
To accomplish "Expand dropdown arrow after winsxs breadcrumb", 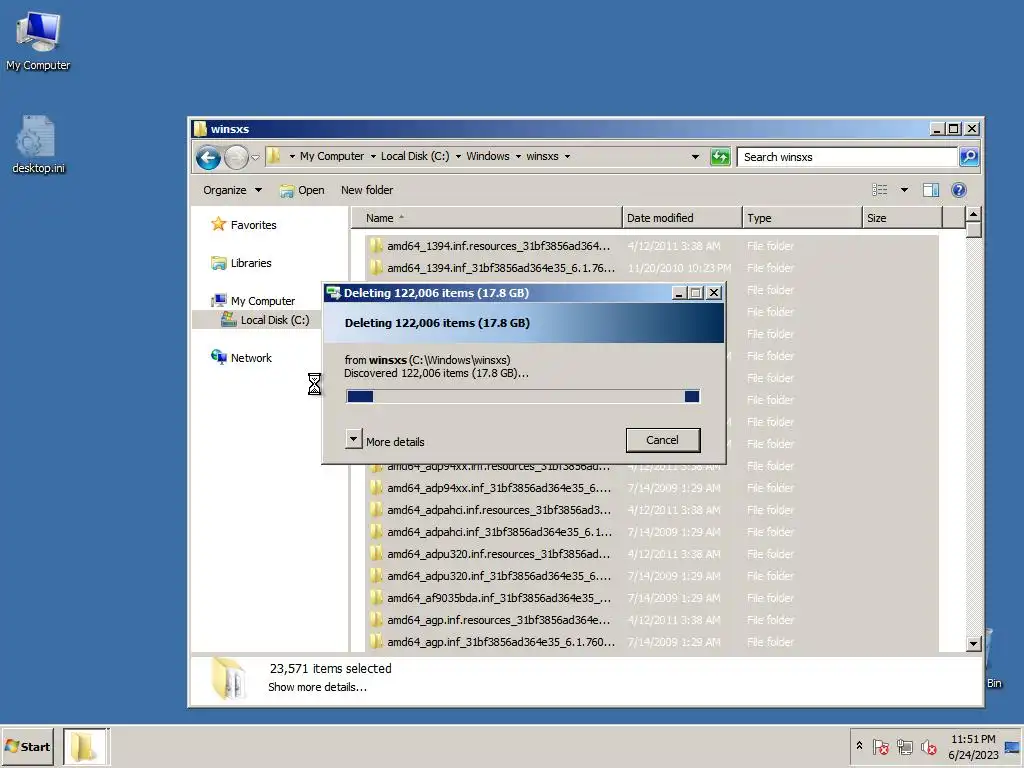I will [x=567, y=157].
